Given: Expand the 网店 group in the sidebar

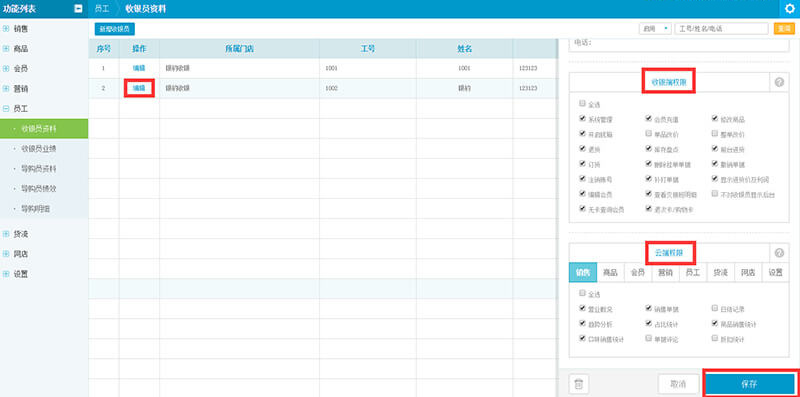Looking at the screenshot, I should [x=6, y=254].
